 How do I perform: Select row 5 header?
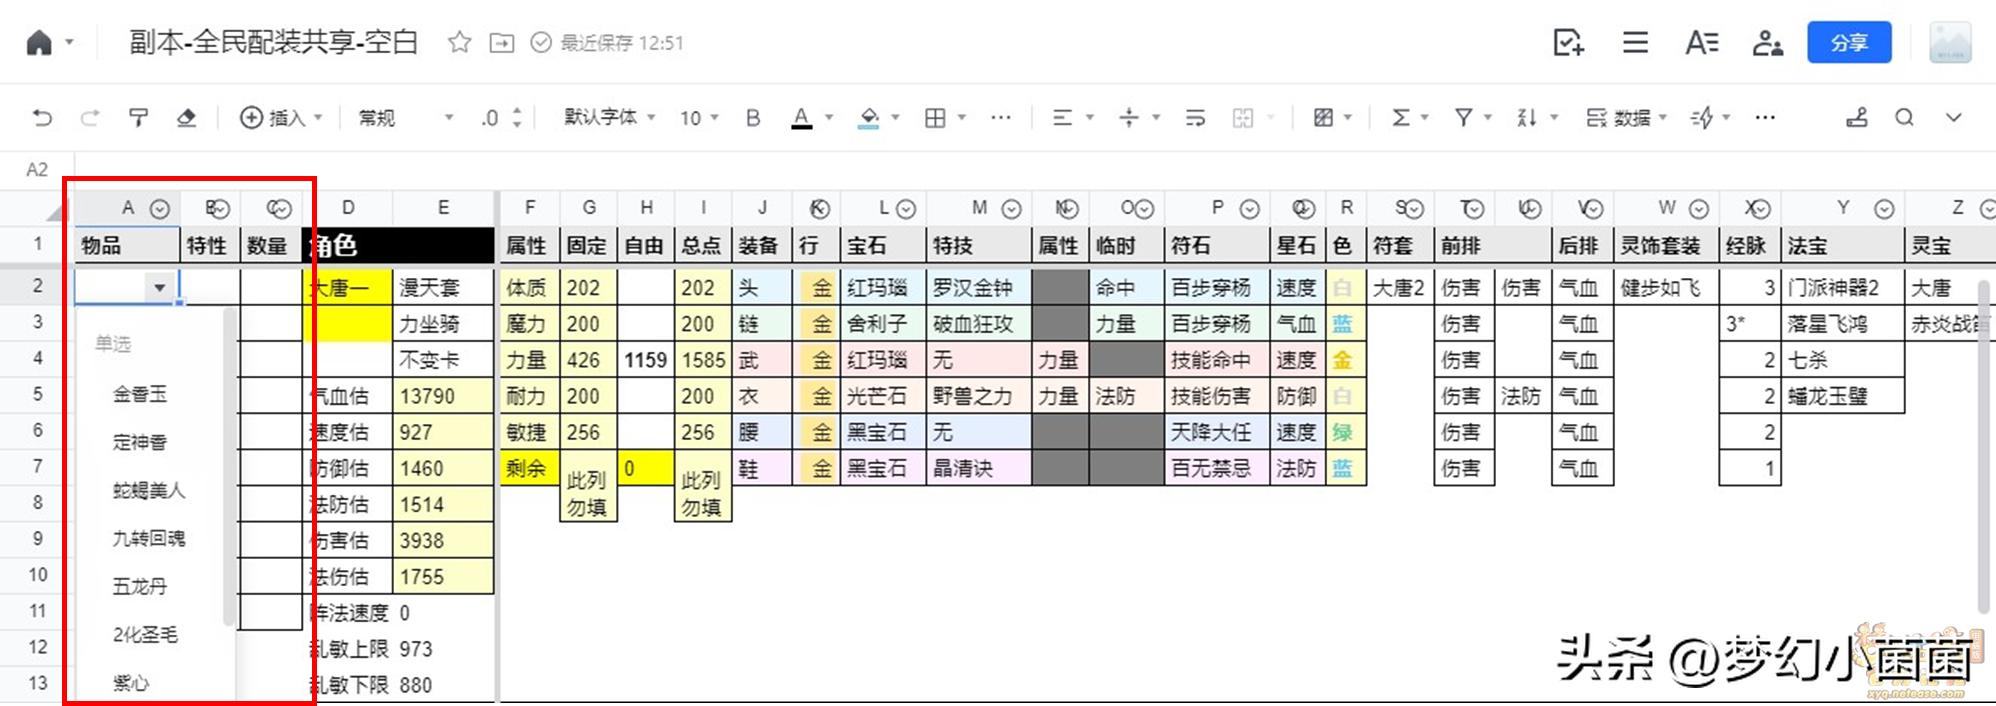point(37,394)
